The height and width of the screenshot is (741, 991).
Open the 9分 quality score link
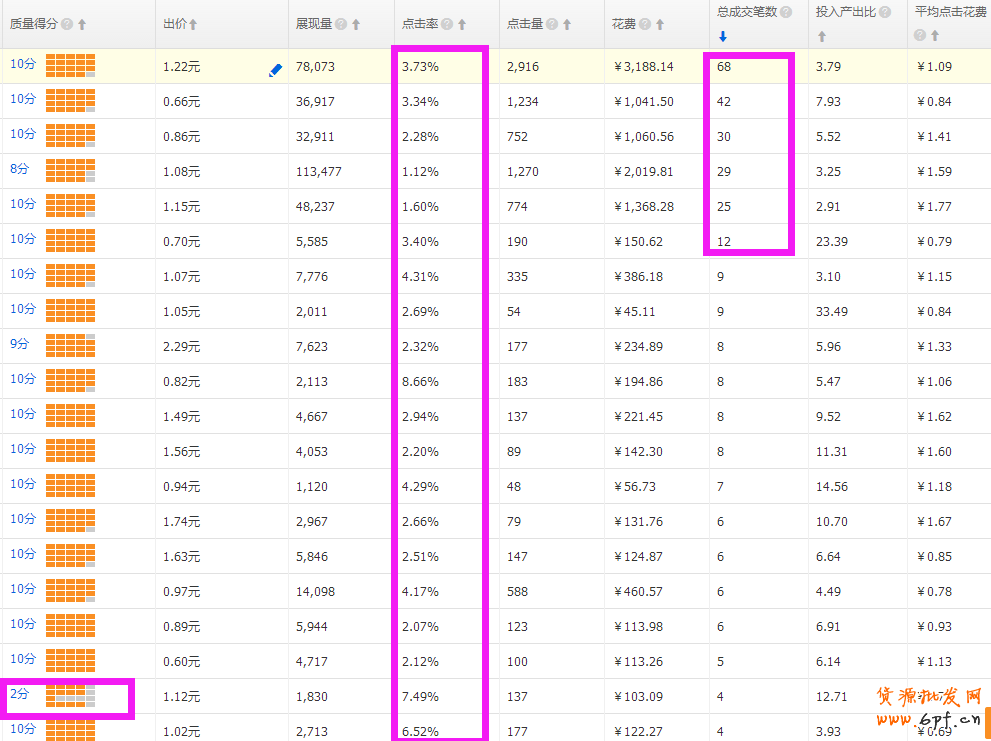coord(20,344)
